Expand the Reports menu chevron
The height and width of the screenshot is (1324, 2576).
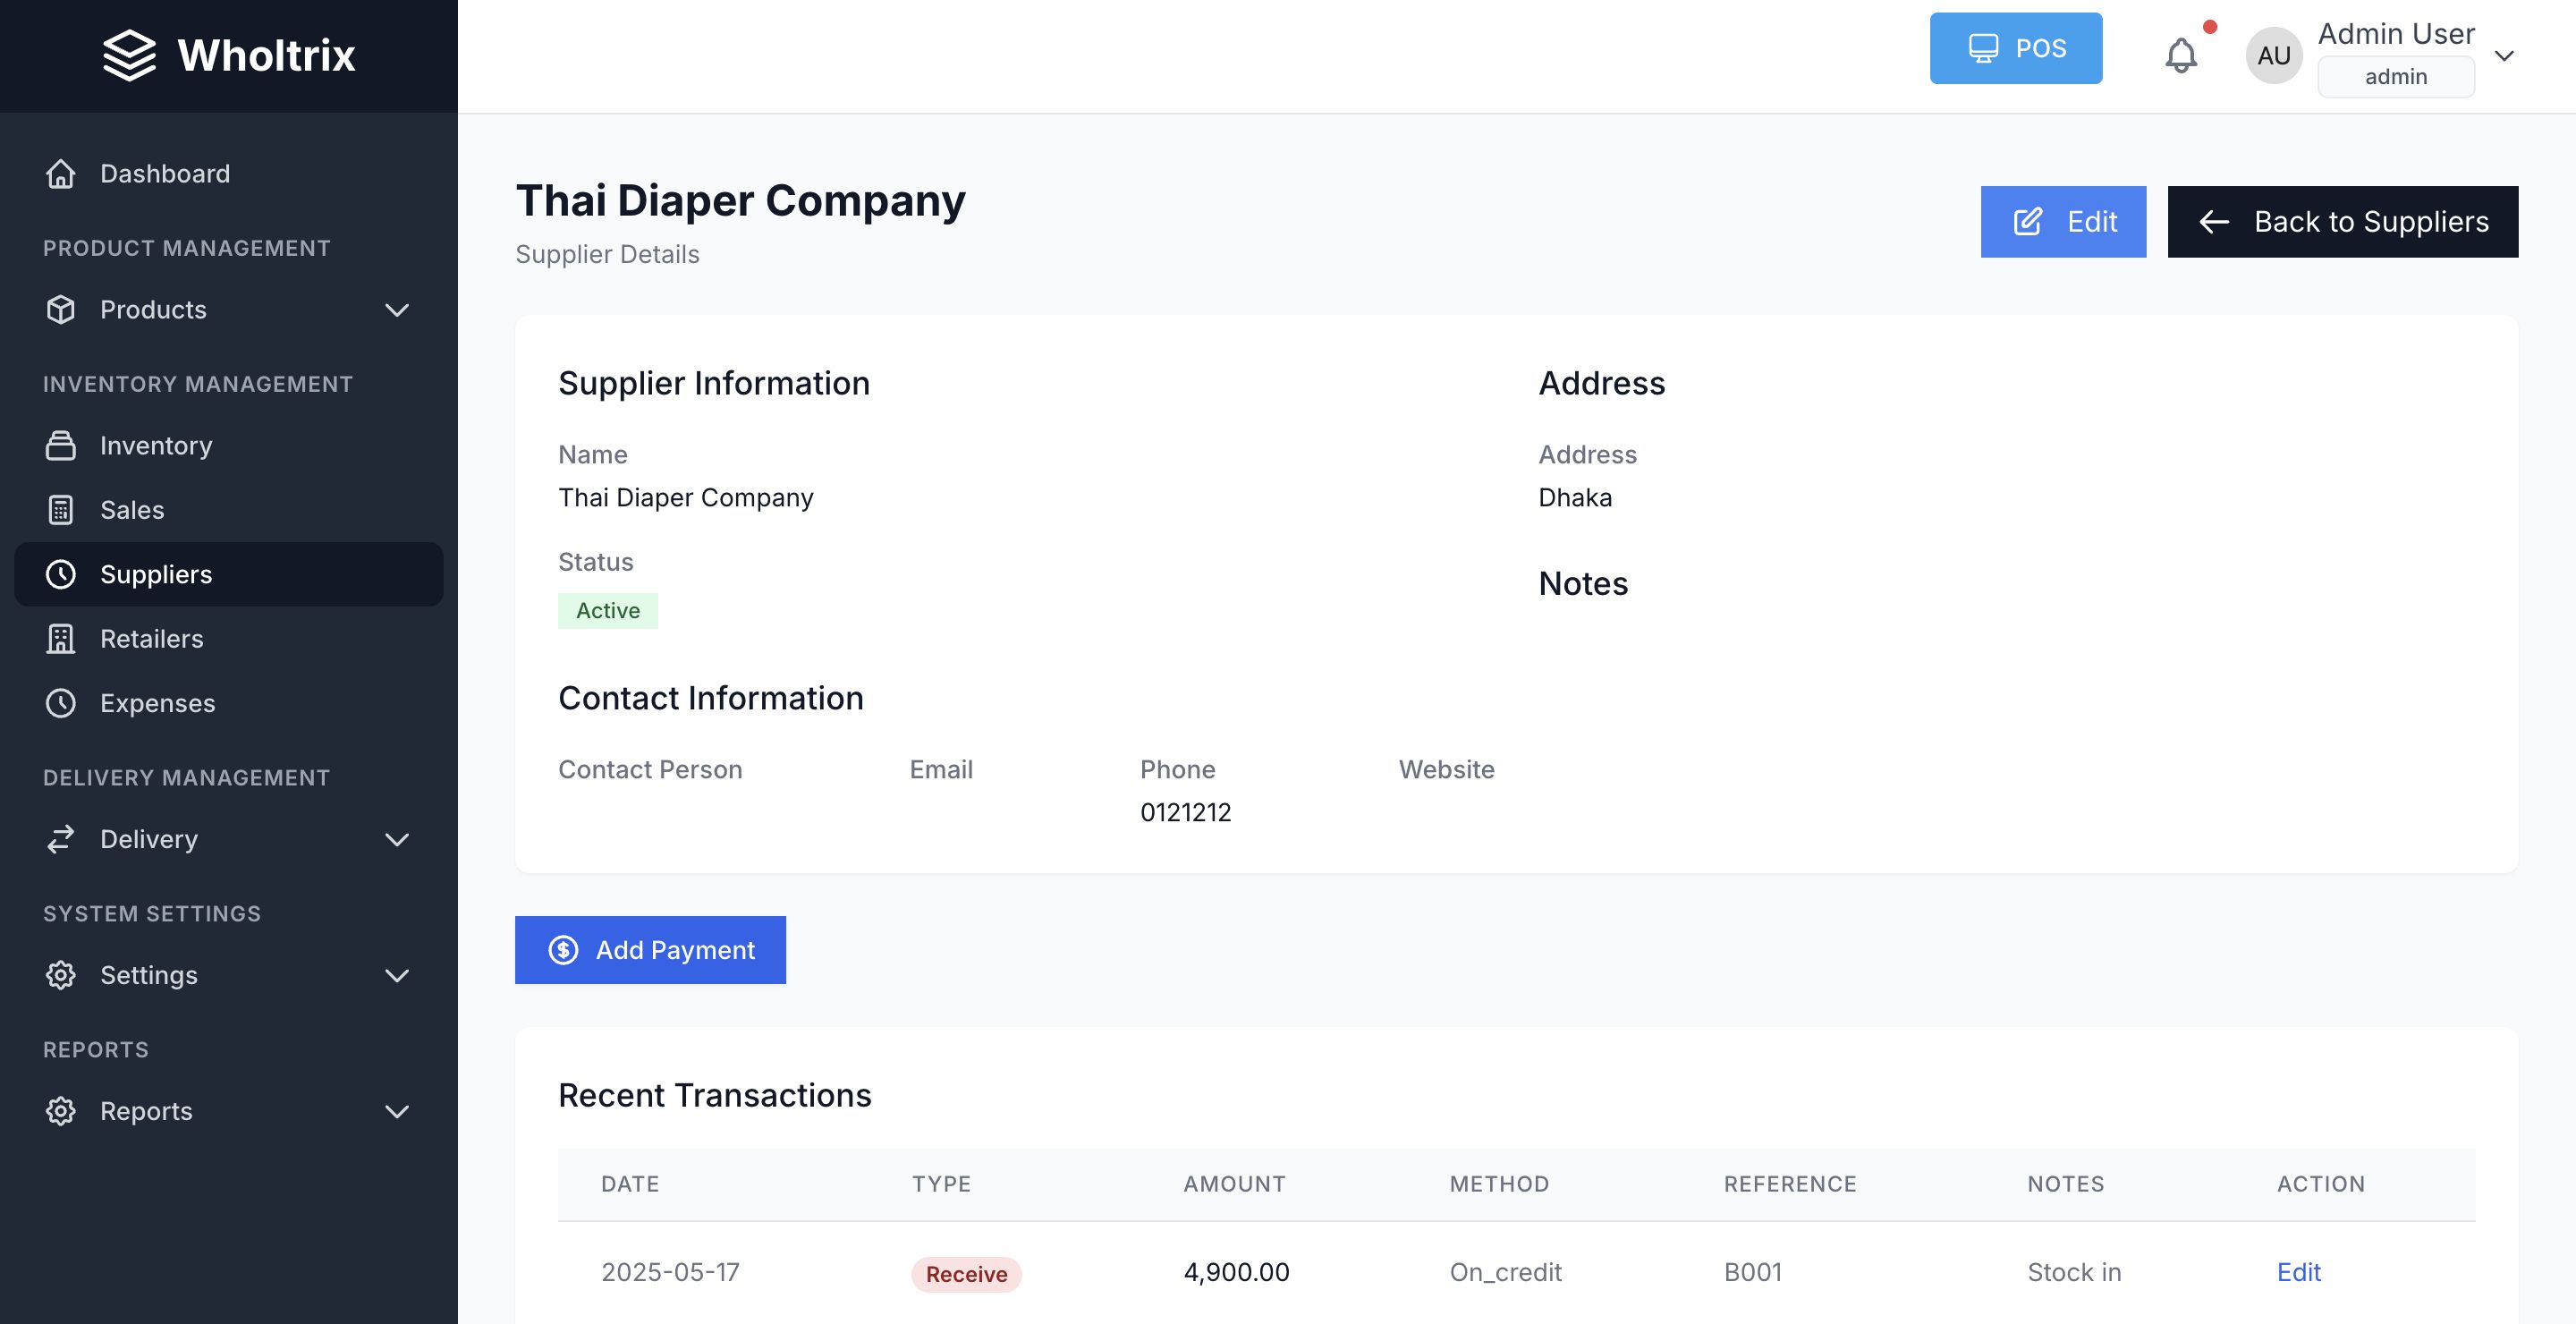397,1111
